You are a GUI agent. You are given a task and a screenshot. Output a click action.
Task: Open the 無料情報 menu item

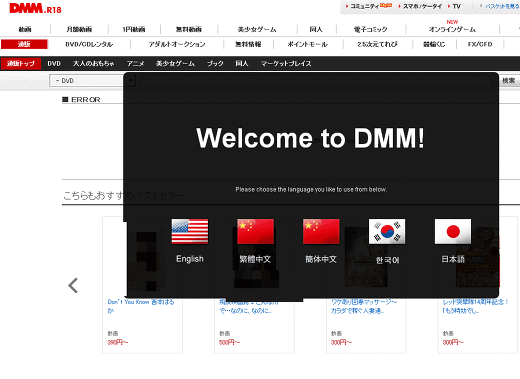click(x=248, y=44)
